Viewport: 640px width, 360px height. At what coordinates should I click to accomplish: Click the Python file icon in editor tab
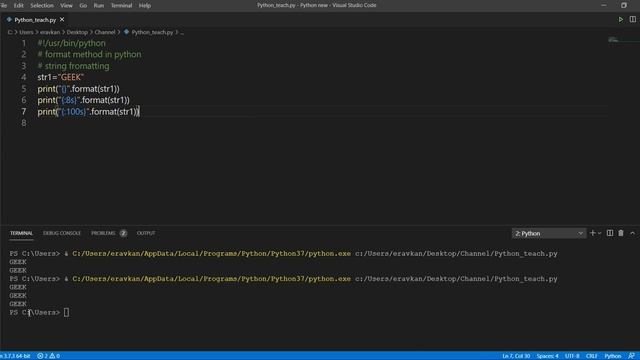9,20
